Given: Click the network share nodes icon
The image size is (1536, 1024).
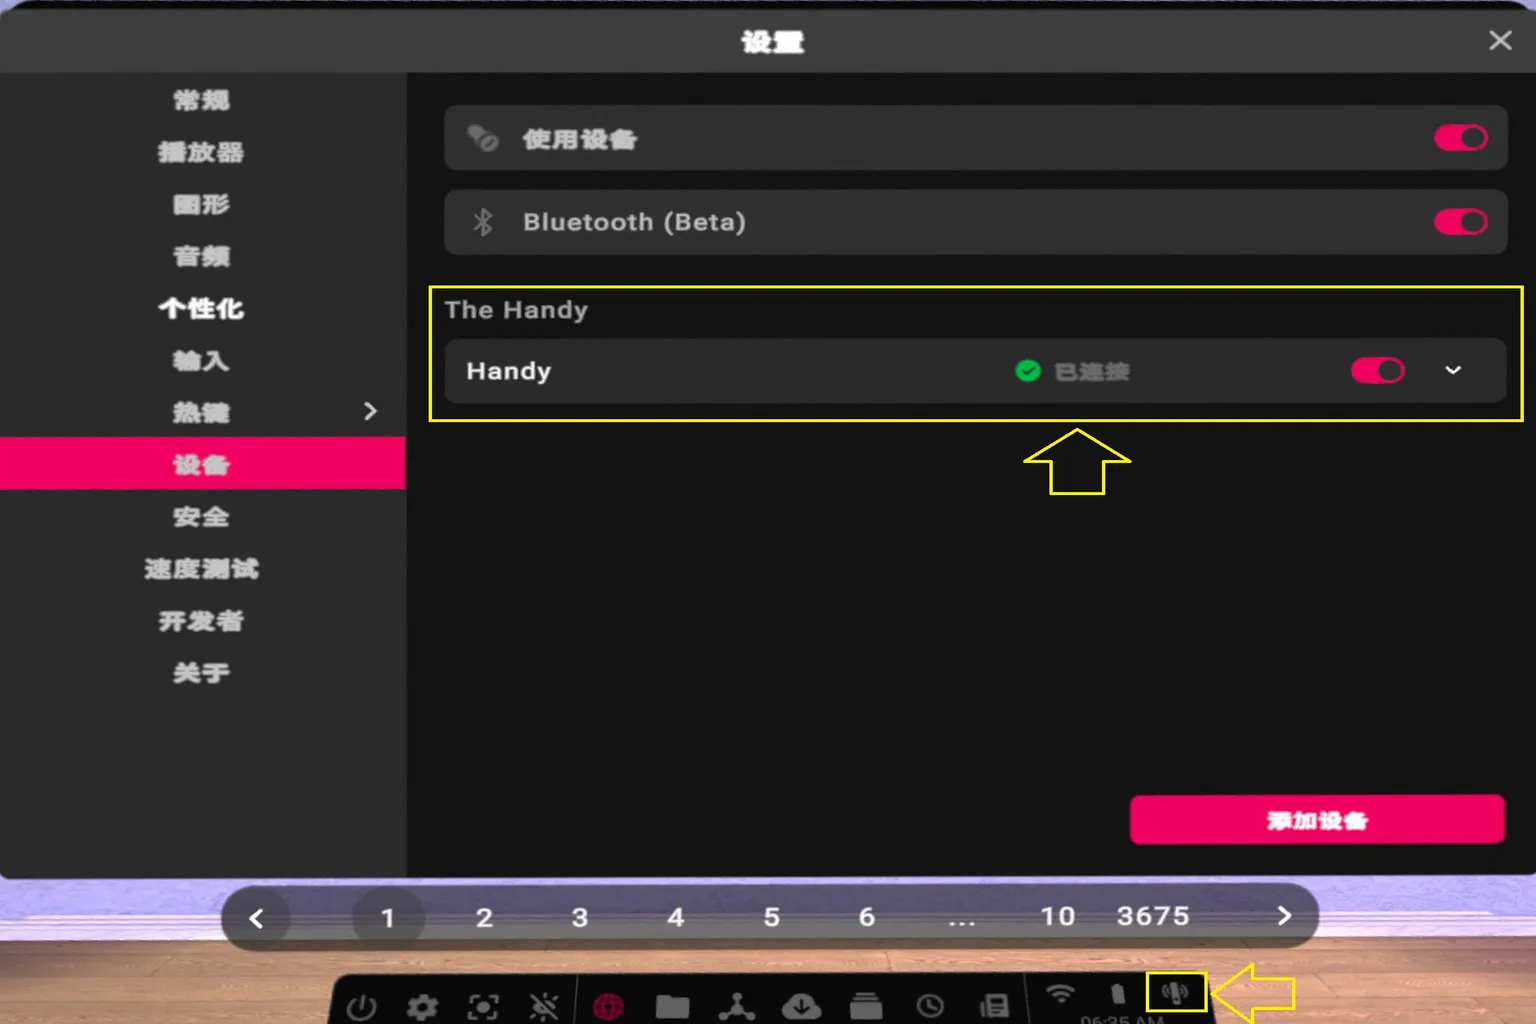Looking at the screenshot, I should click(736, 1006).
